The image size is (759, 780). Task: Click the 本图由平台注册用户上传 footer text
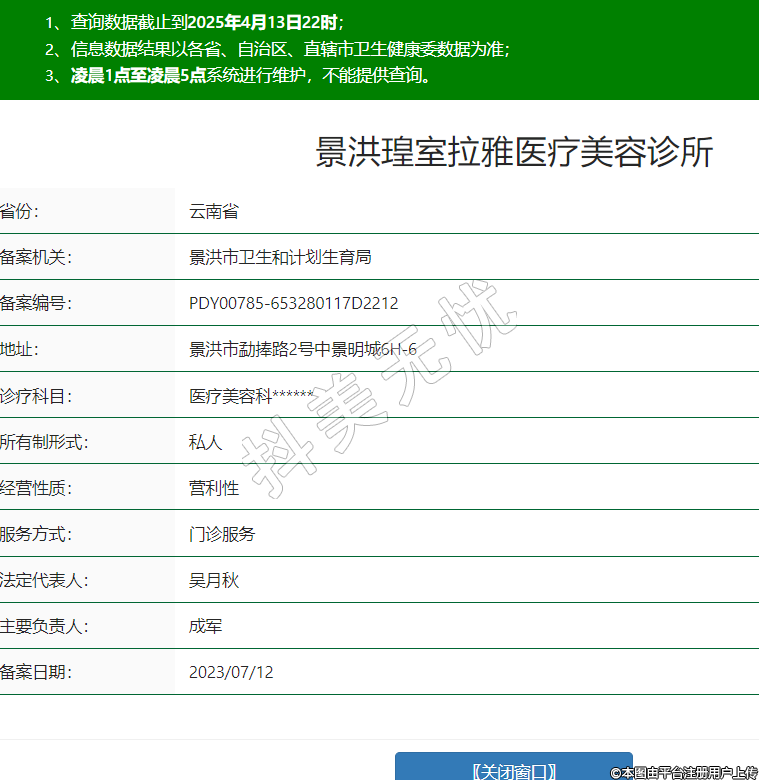click(x=684, y=772)
